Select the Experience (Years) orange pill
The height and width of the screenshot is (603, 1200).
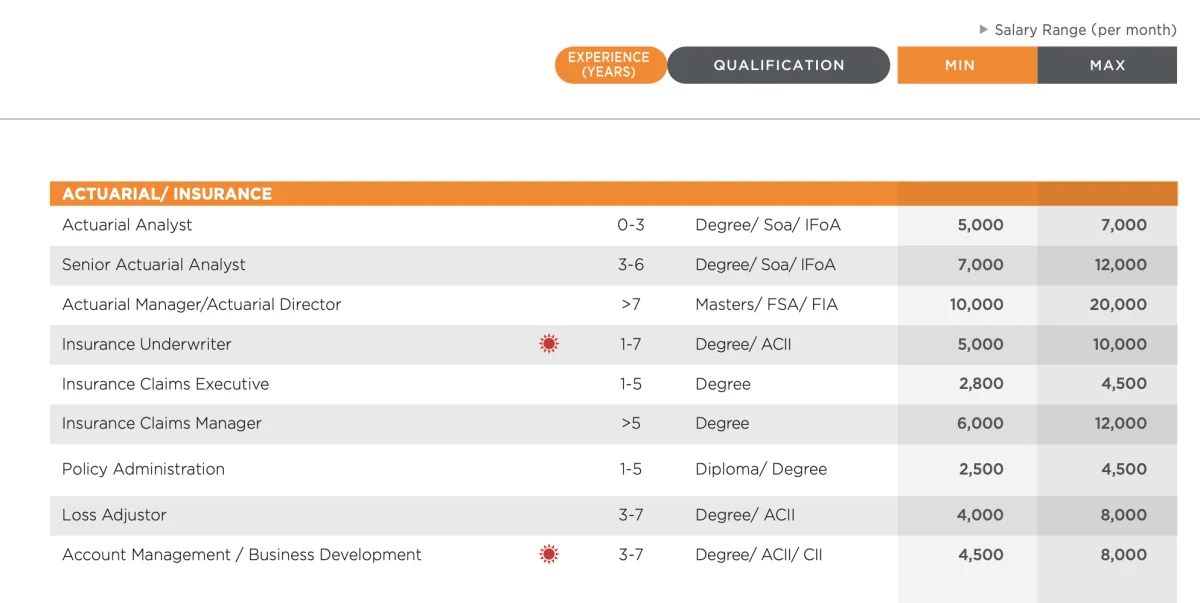(609, 65)
